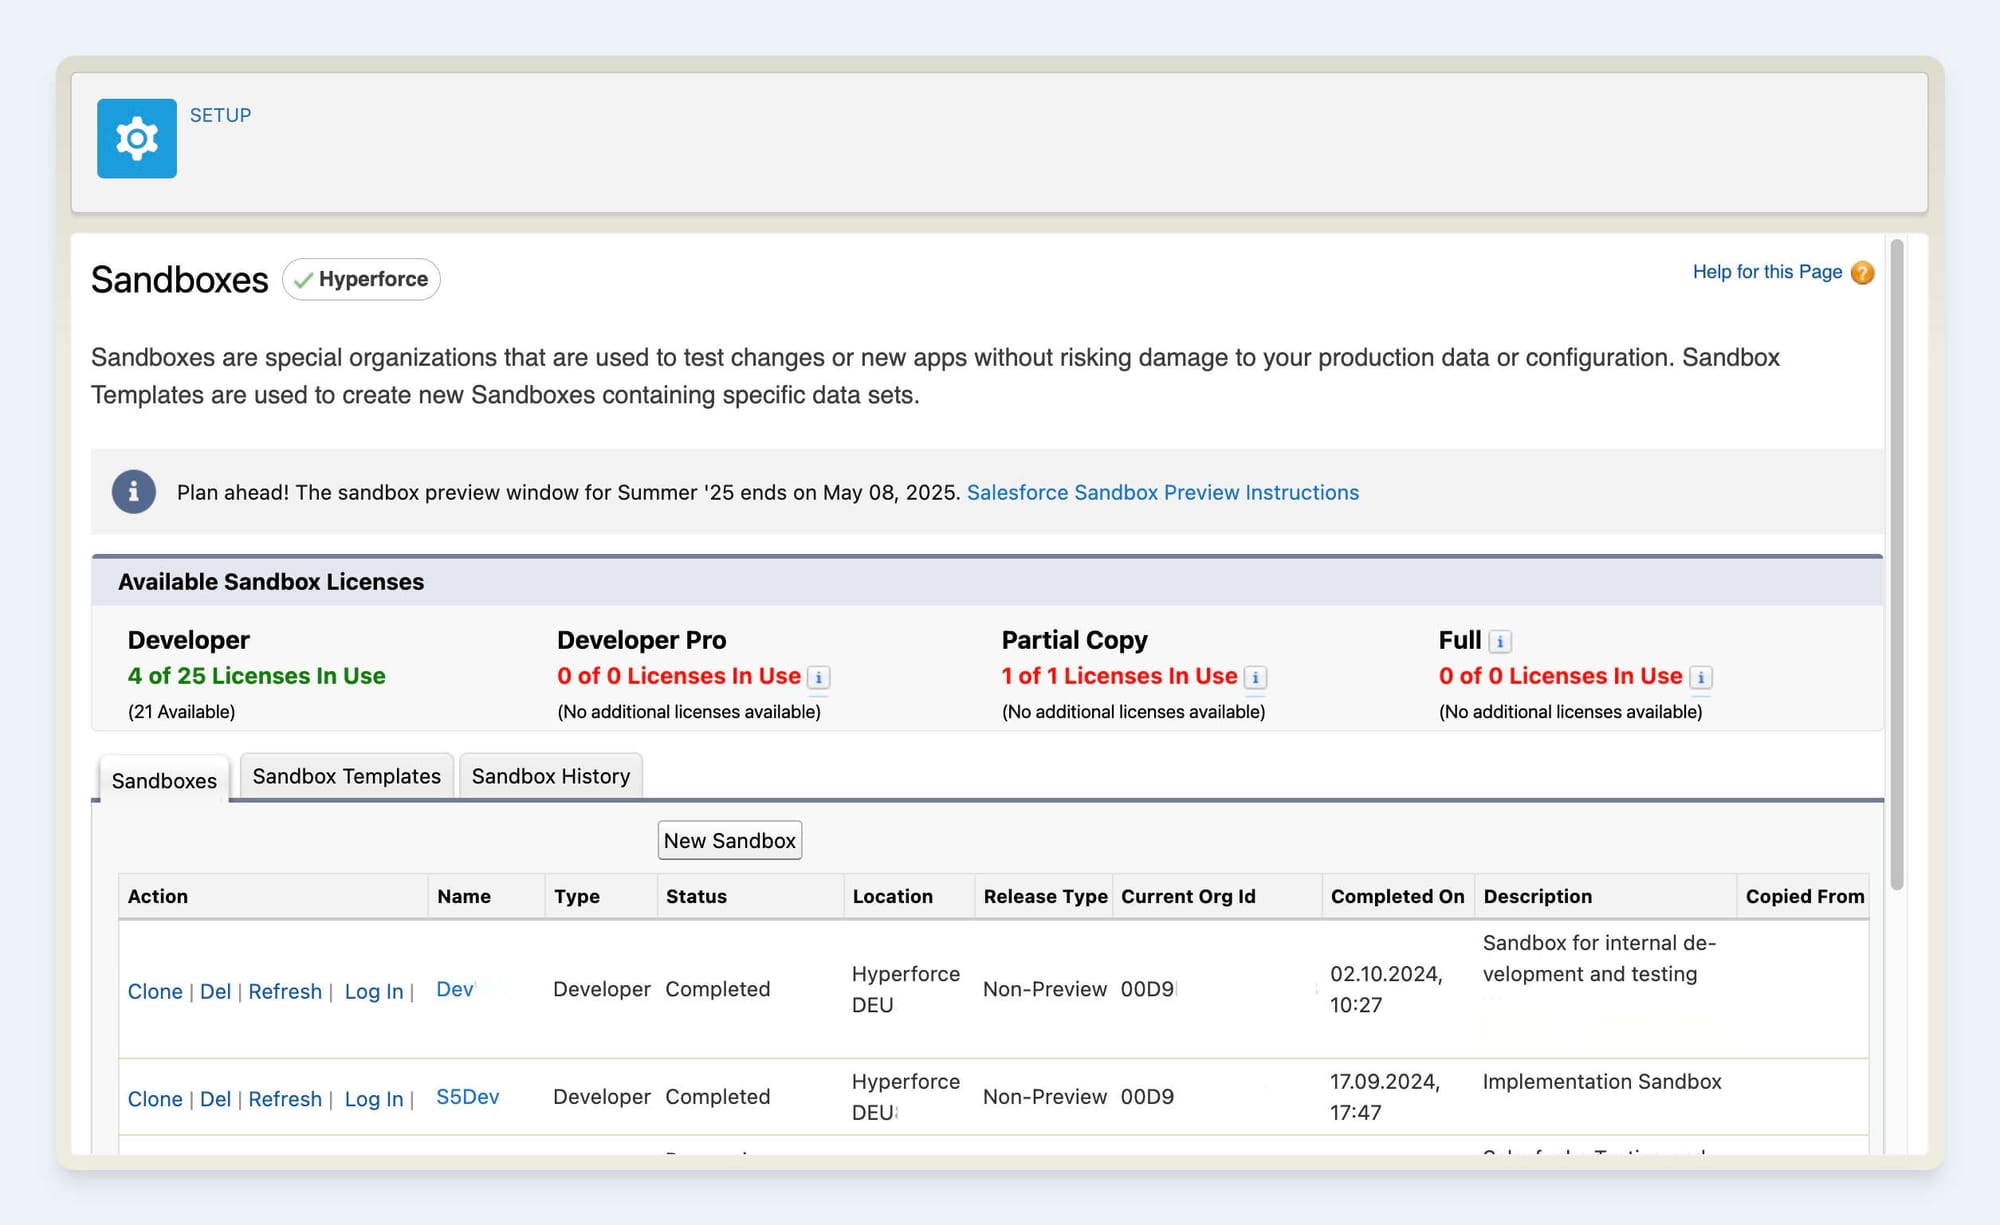
Task: Switch to the Sandbox Templates tab
Action: (346, 776)
